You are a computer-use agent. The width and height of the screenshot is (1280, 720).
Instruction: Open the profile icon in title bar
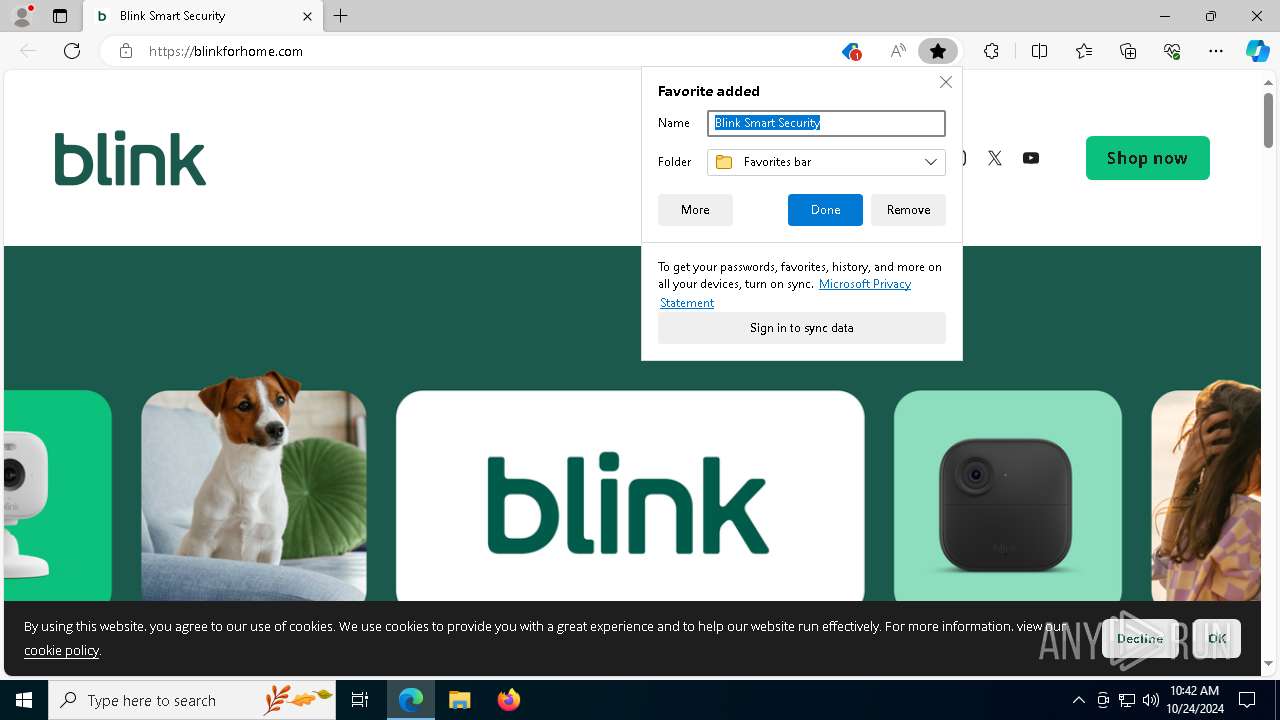pos(22,16)
